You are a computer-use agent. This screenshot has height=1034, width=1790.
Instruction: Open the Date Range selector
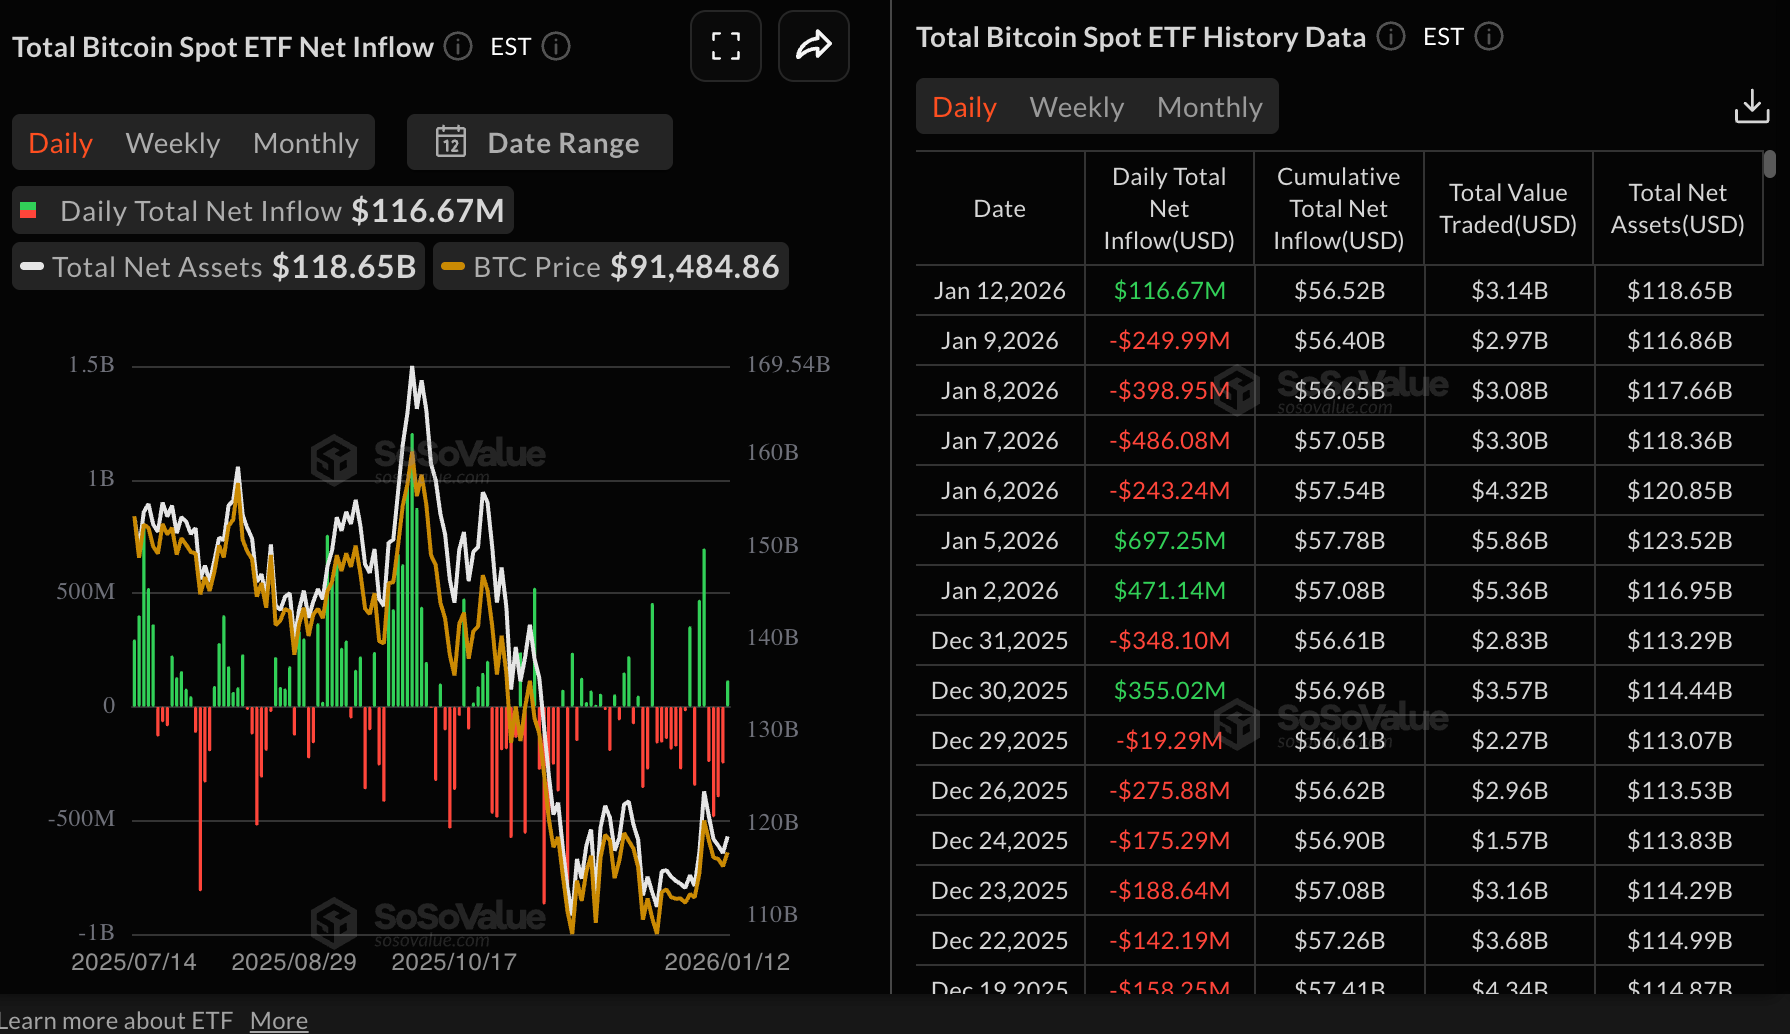pyautogui.click(x=563, y=142)
